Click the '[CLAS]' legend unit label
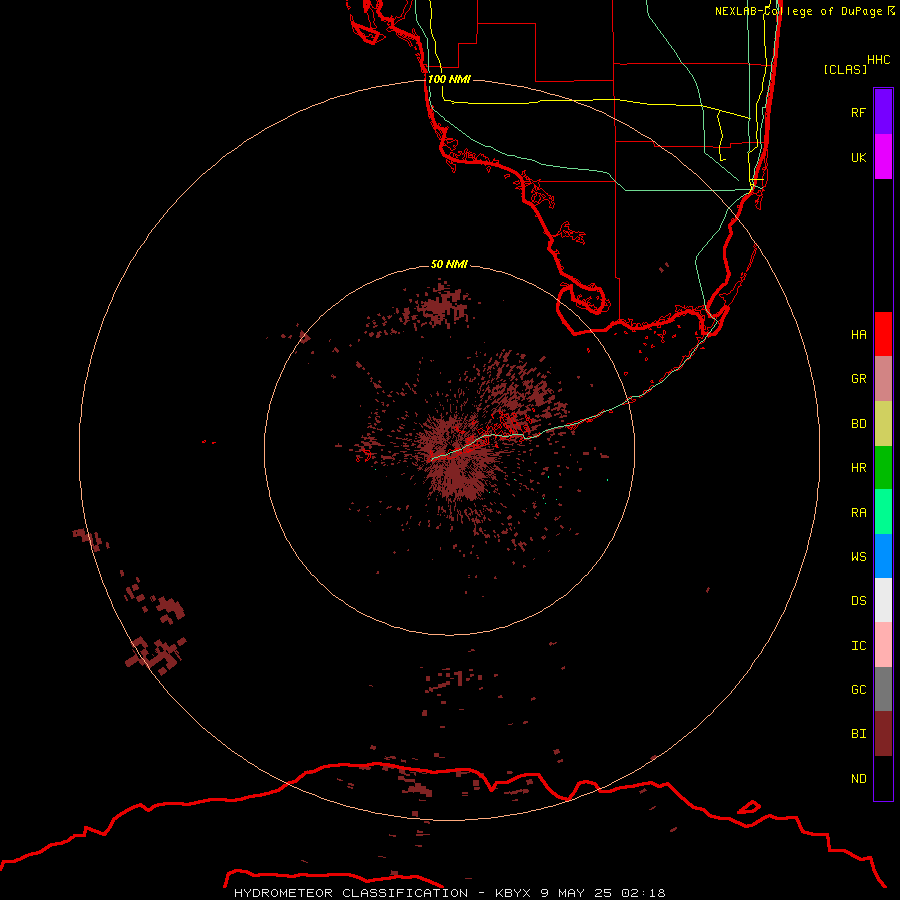The image size is (900, 900). click(845, 69)
